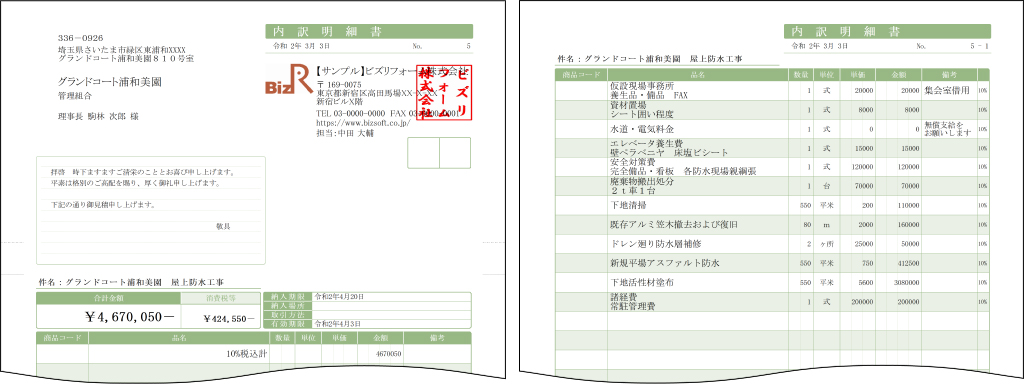
Task: Select postal code 336-0926
Action: tap(81, 38)
